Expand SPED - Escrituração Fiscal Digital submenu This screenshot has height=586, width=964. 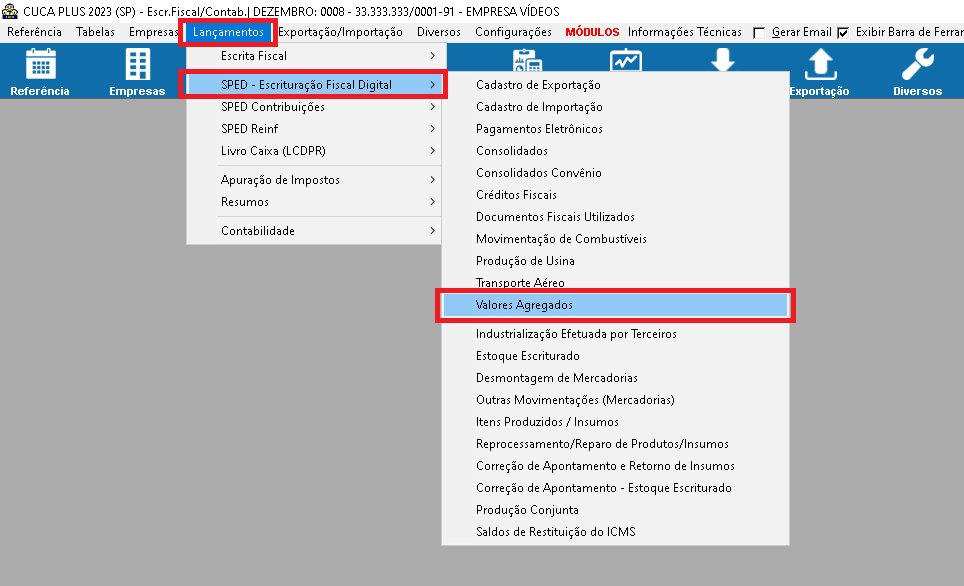point(314,85)
